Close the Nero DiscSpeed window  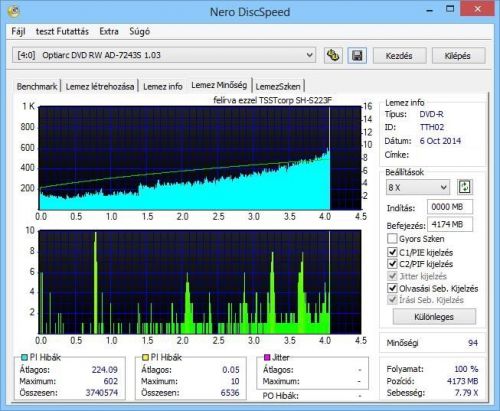[477, 9]
